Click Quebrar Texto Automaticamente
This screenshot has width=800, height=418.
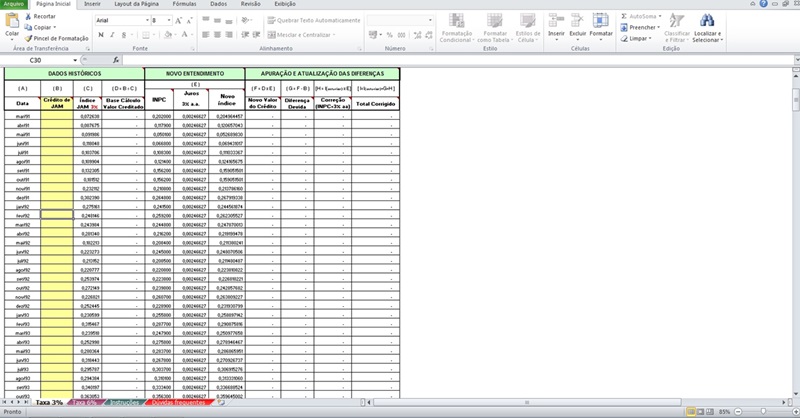pyautogui.click(x=314, y=20)
